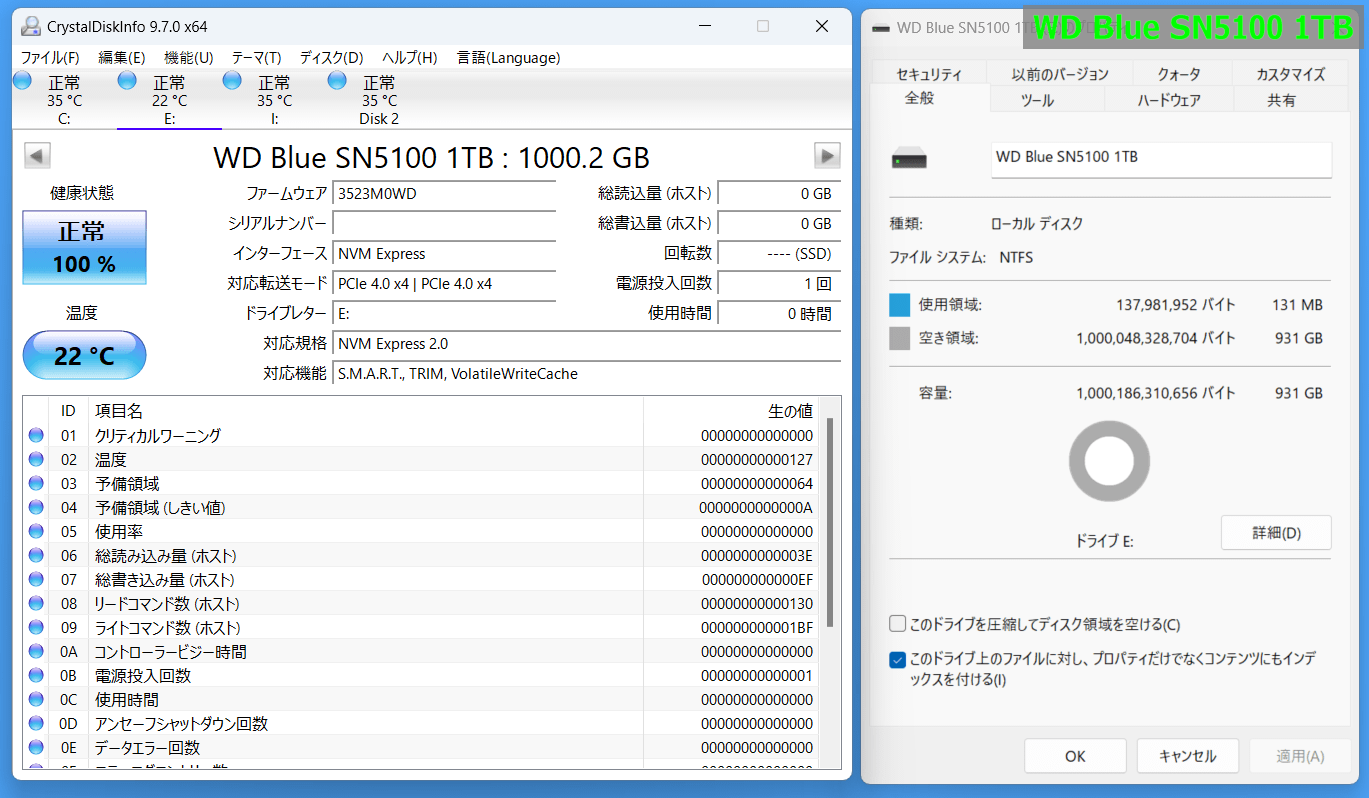
Task: Click status orb for ID 03 予備領域 row
Action: coord(37,484)
